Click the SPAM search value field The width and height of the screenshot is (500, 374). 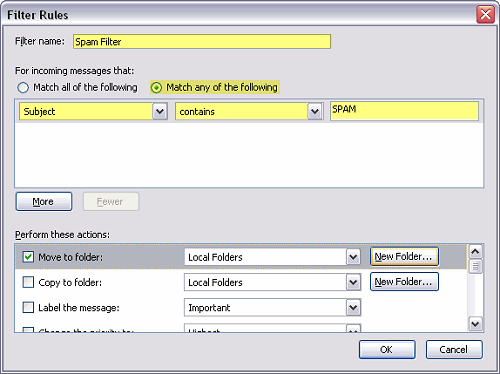(x=404, y=111)
